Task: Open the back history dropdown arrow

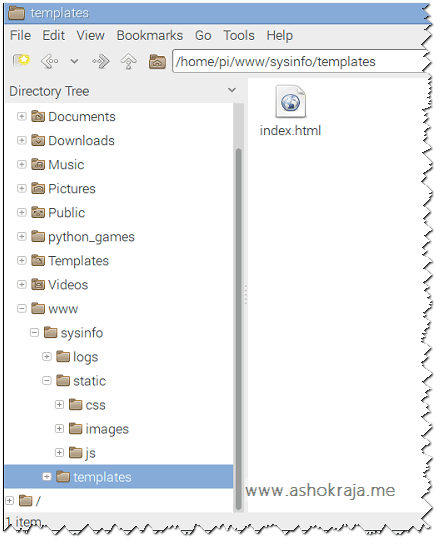Action: click(x=74, y=61)
